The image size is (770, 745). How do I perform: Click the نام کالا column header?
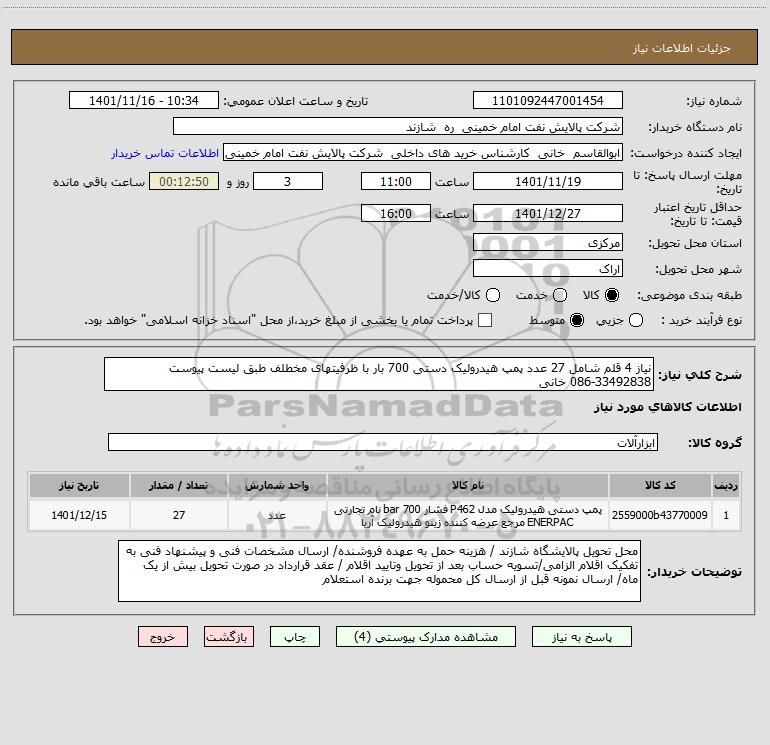coord(468,485)
